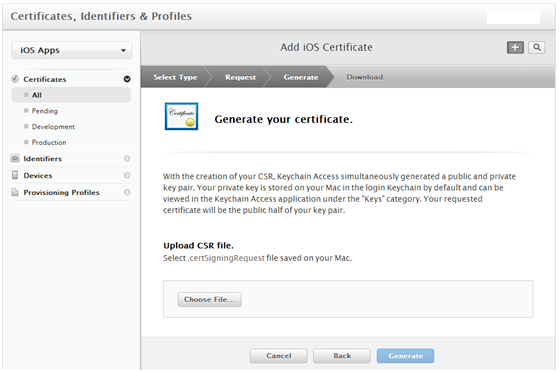Expand the Identifiers section arrow
The width and height of the screenshot is (559, 373).
pyautogui.click(x=127, y=158)
